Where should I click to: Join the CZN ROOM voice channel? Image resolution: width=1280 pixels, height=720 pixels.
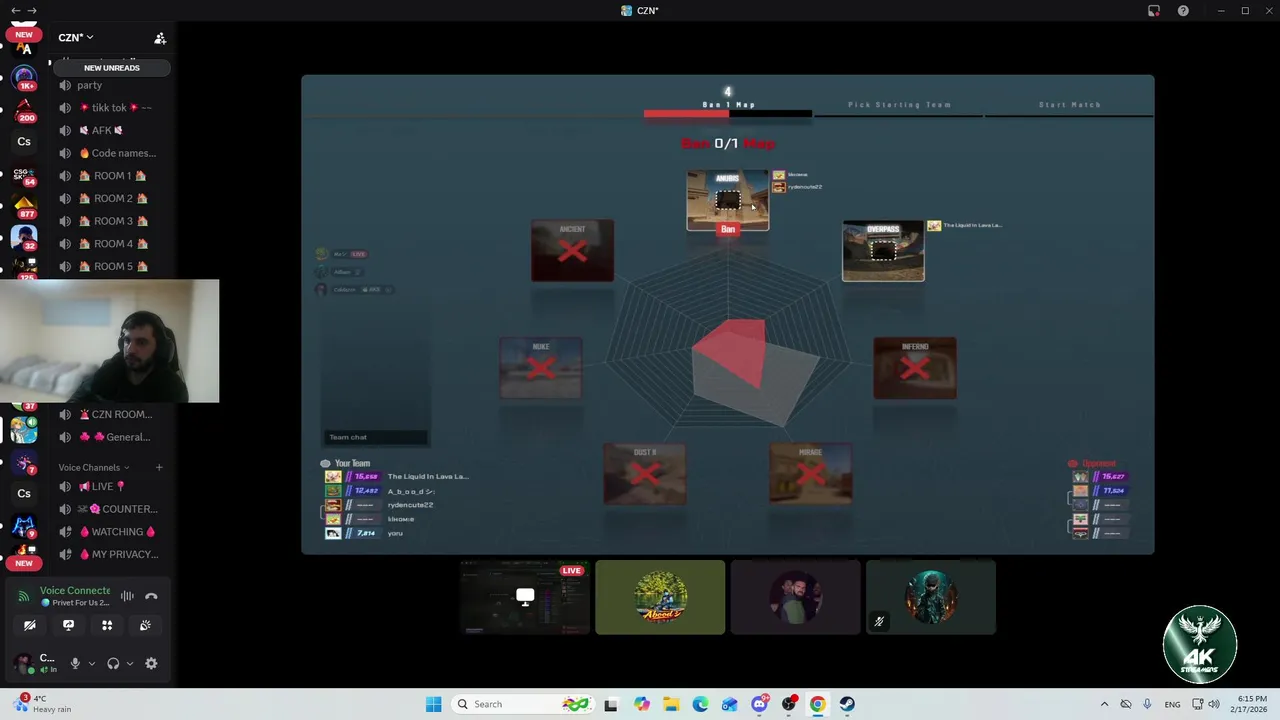(x=112, y=414)
